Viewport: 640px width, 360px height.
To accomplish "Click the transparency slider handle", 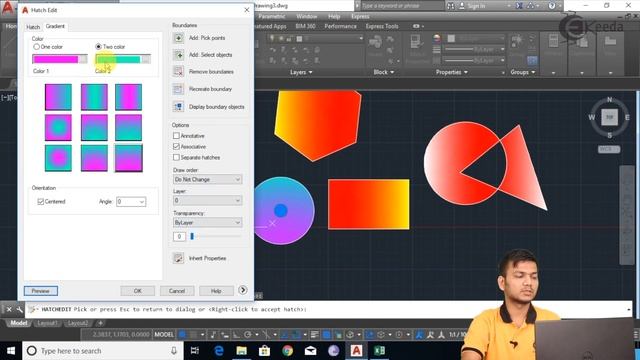I will tap(192, 236).
